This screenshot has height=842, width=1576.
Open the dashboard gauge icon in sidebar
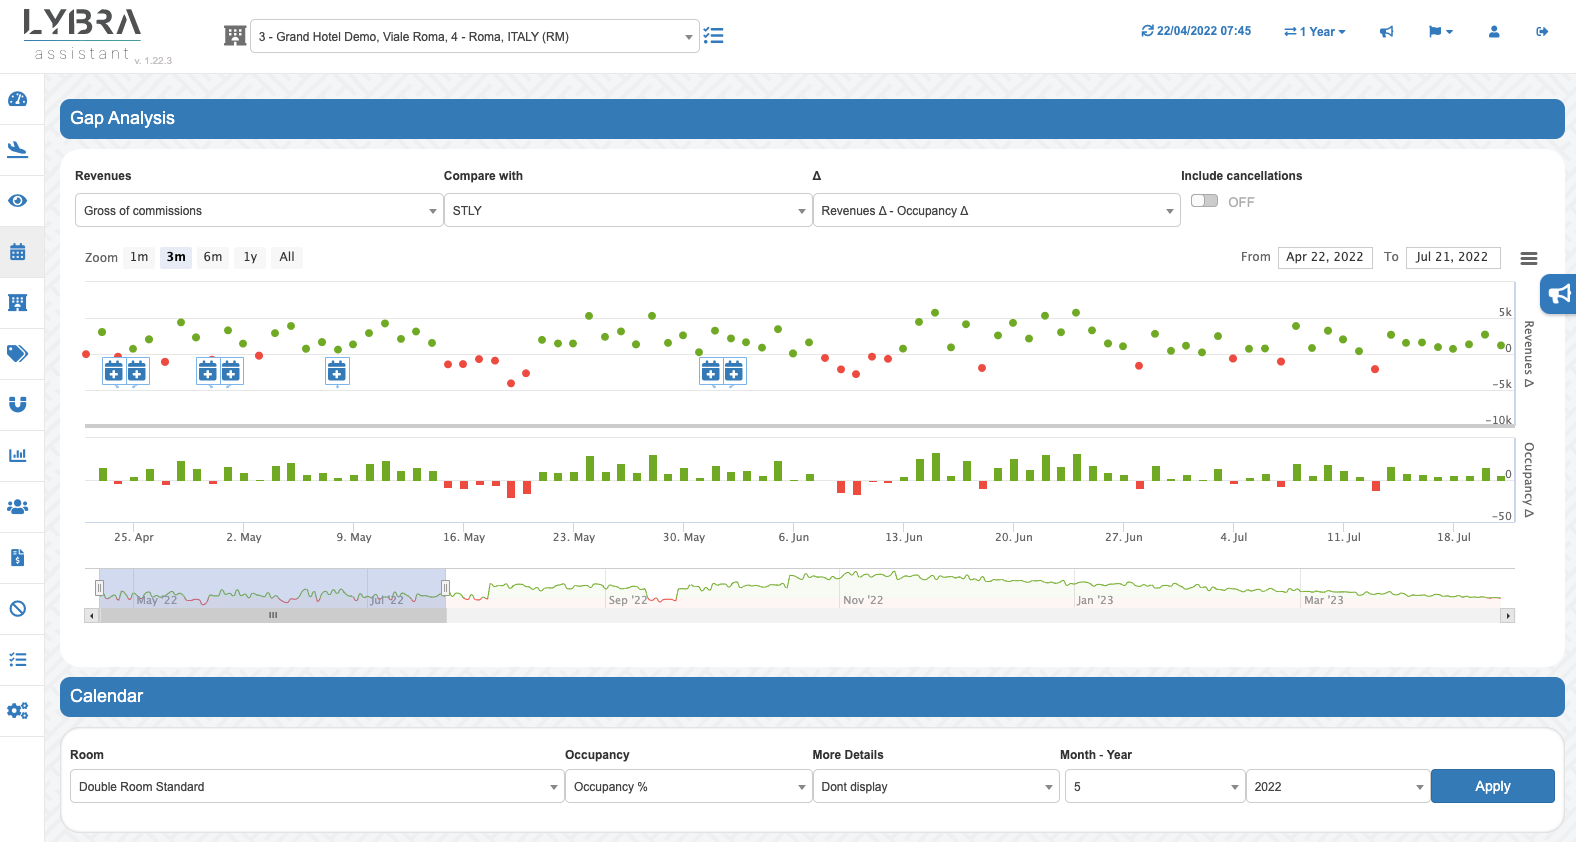(x=18, y=99)
